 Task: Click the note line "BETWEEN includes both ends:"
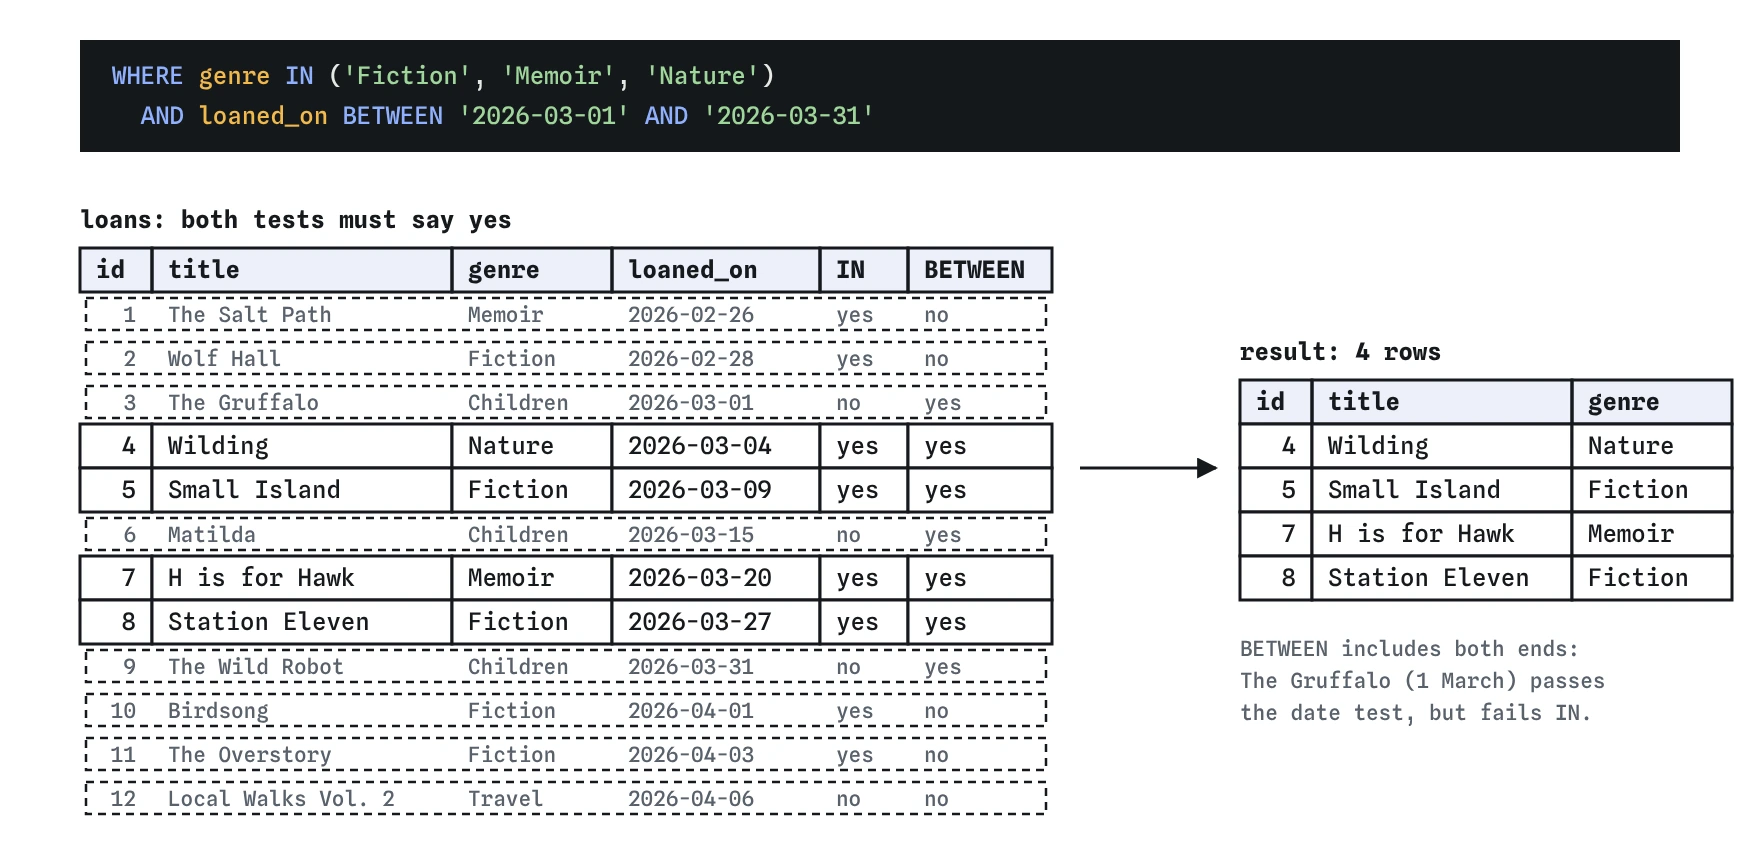[1409, 649]
